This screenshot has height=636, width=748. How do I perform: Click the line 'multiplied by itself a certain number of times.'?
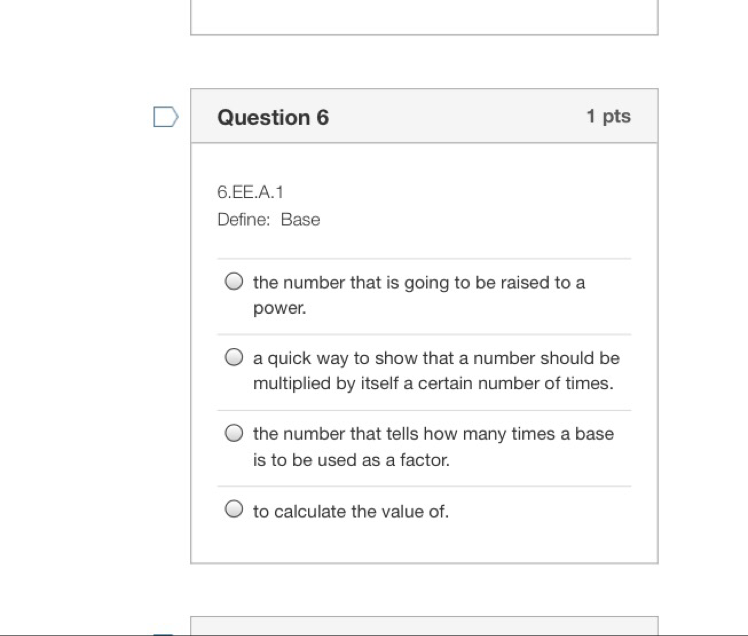[433, 383]
